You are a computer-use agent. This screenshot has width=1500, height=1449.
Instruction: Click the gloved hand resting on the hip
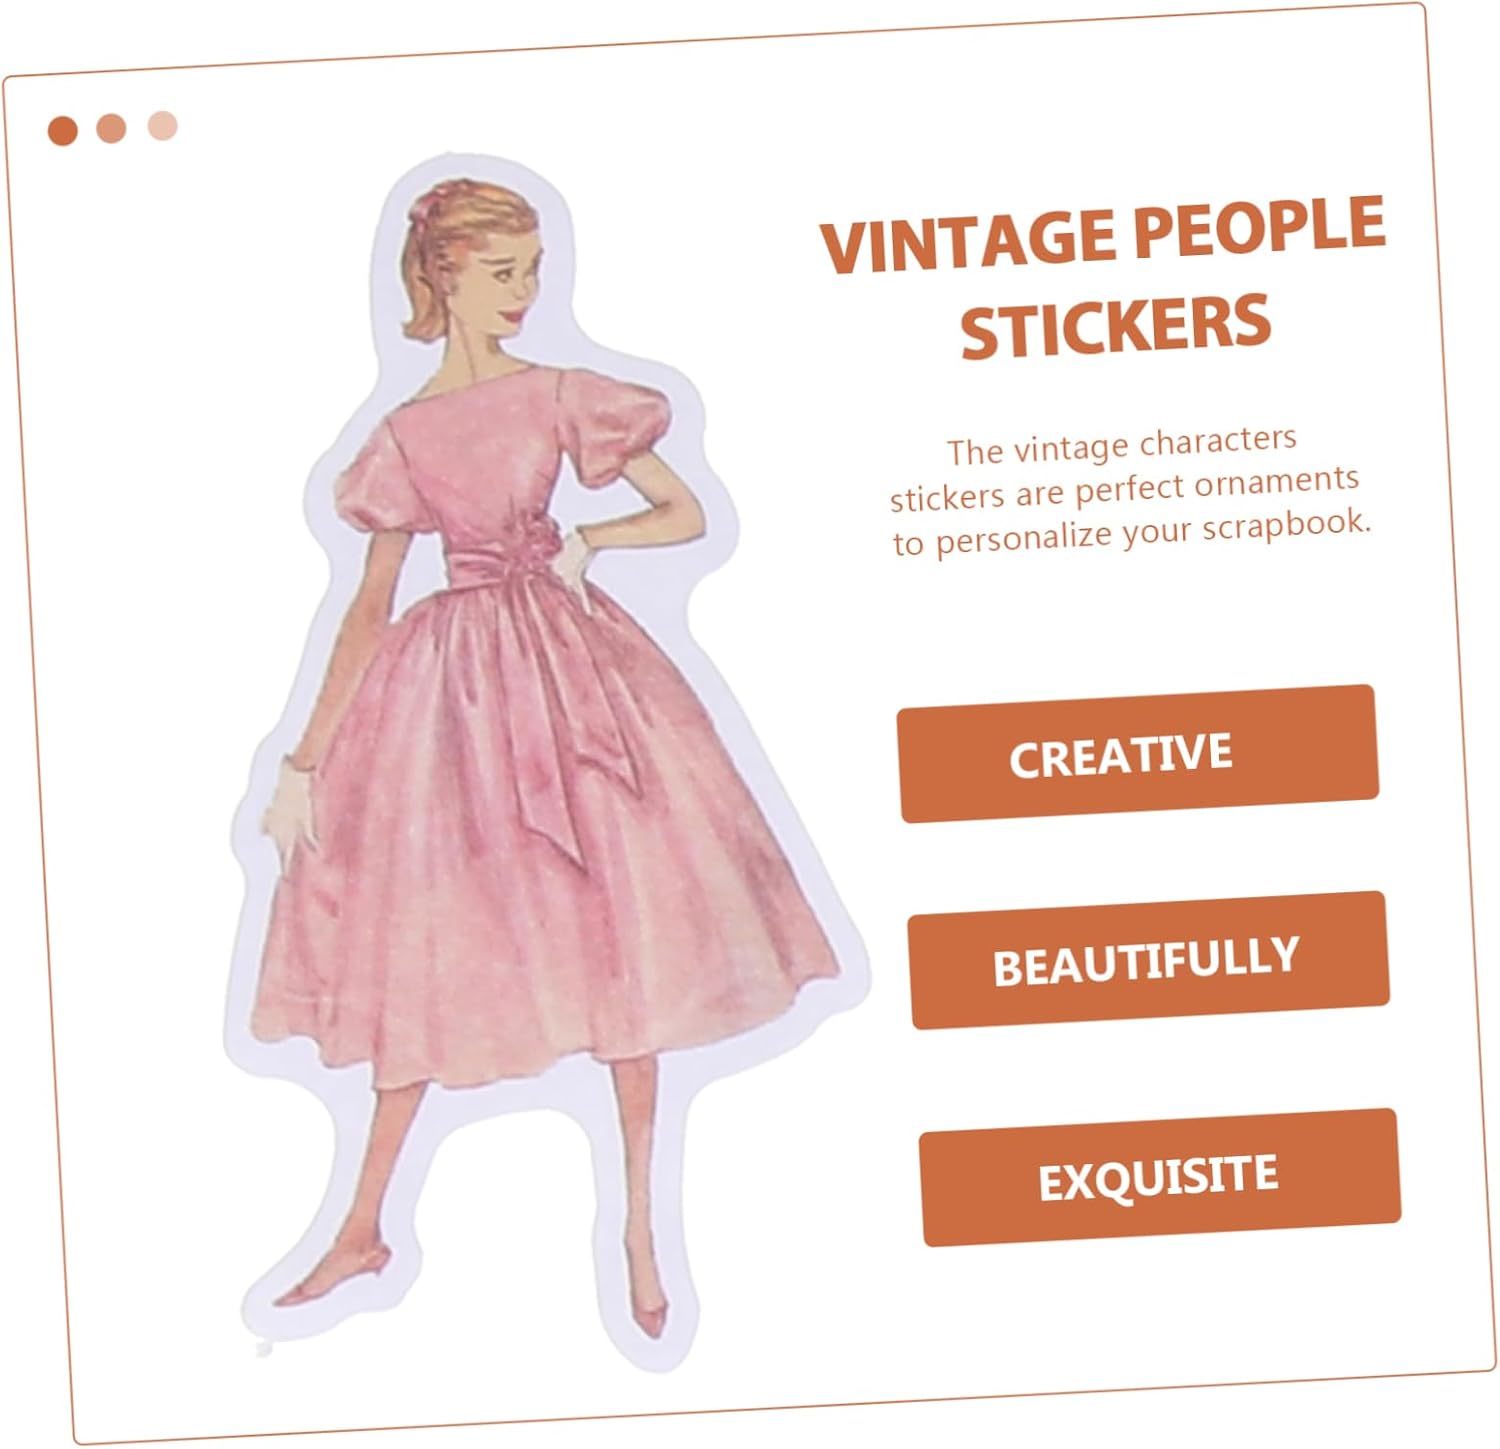point(571,563)
